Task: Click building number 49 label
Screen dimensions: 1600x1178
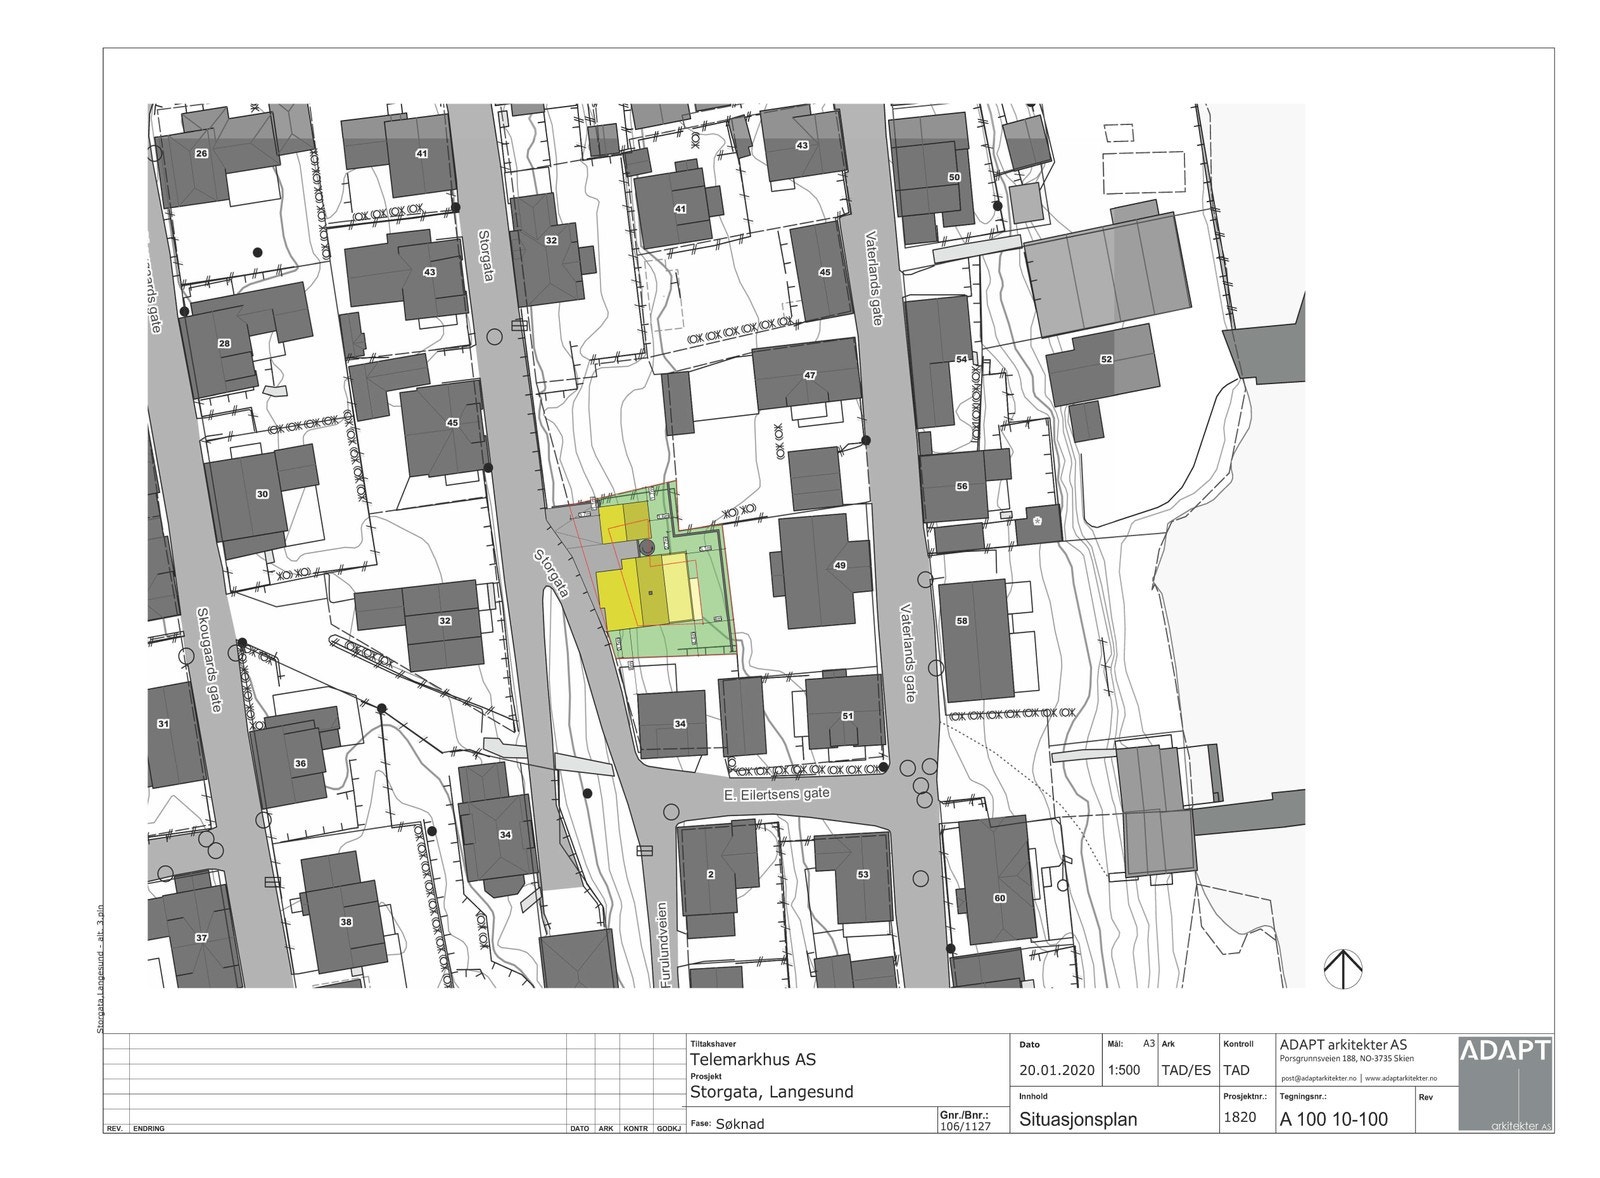Action: tap(840, 565)
